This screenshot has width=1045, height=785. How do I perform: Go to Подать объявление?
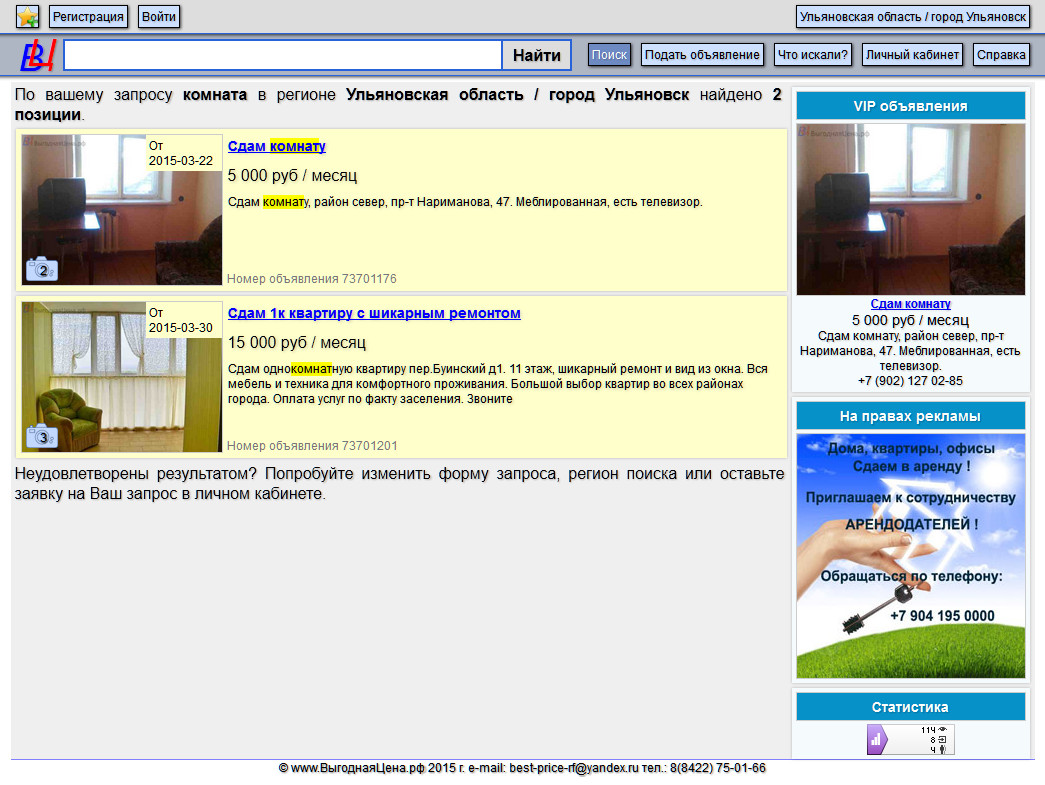(702, 55)
